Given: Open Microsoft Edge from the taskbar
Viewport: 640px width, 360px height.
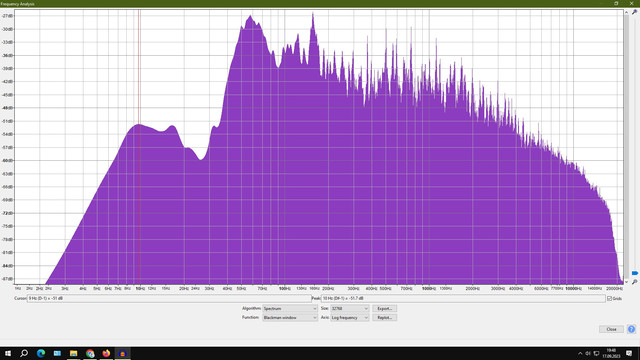Looking at the screenshot, I should (41, 353).
